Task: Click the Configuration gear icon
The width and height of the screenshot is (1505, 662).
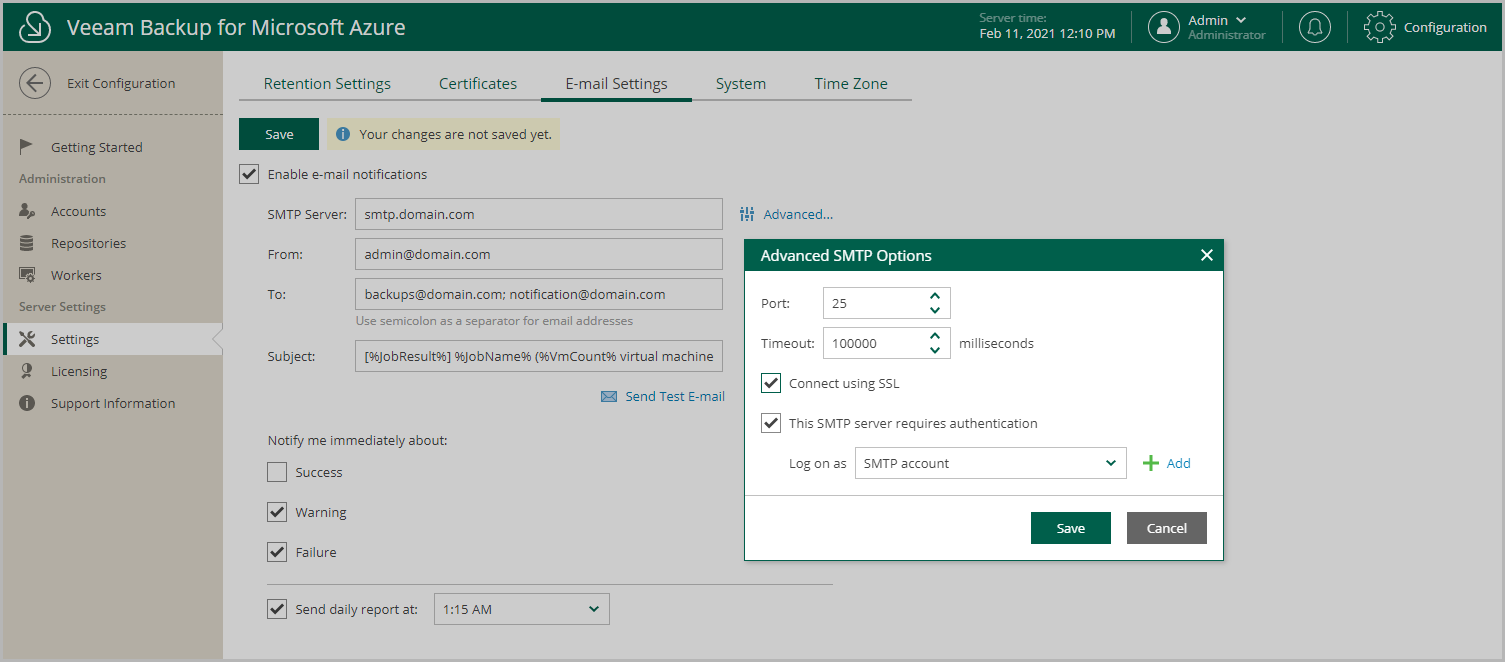Action: 1380,27
